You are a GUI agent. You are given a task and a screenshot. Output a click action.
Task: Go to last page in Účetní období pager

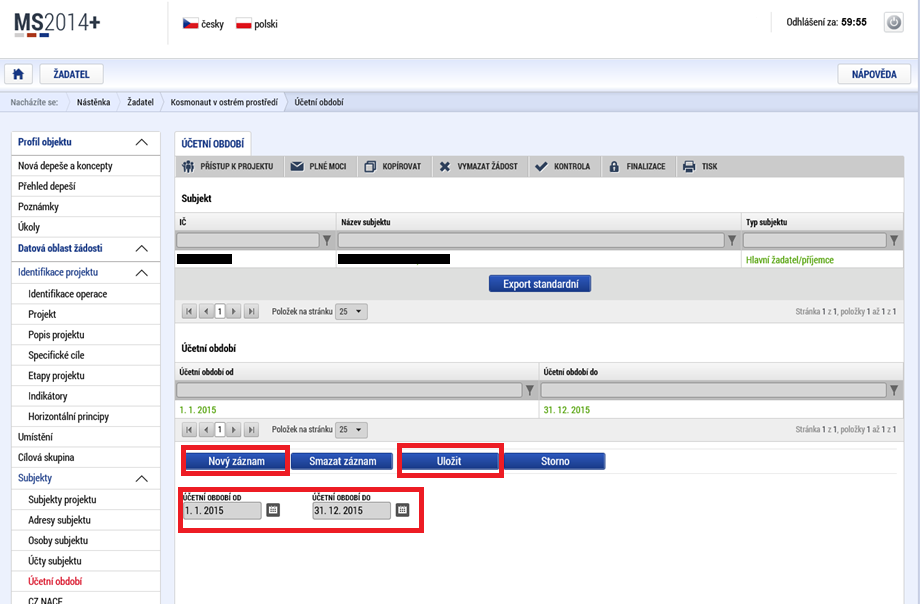(x=251, y=430)
